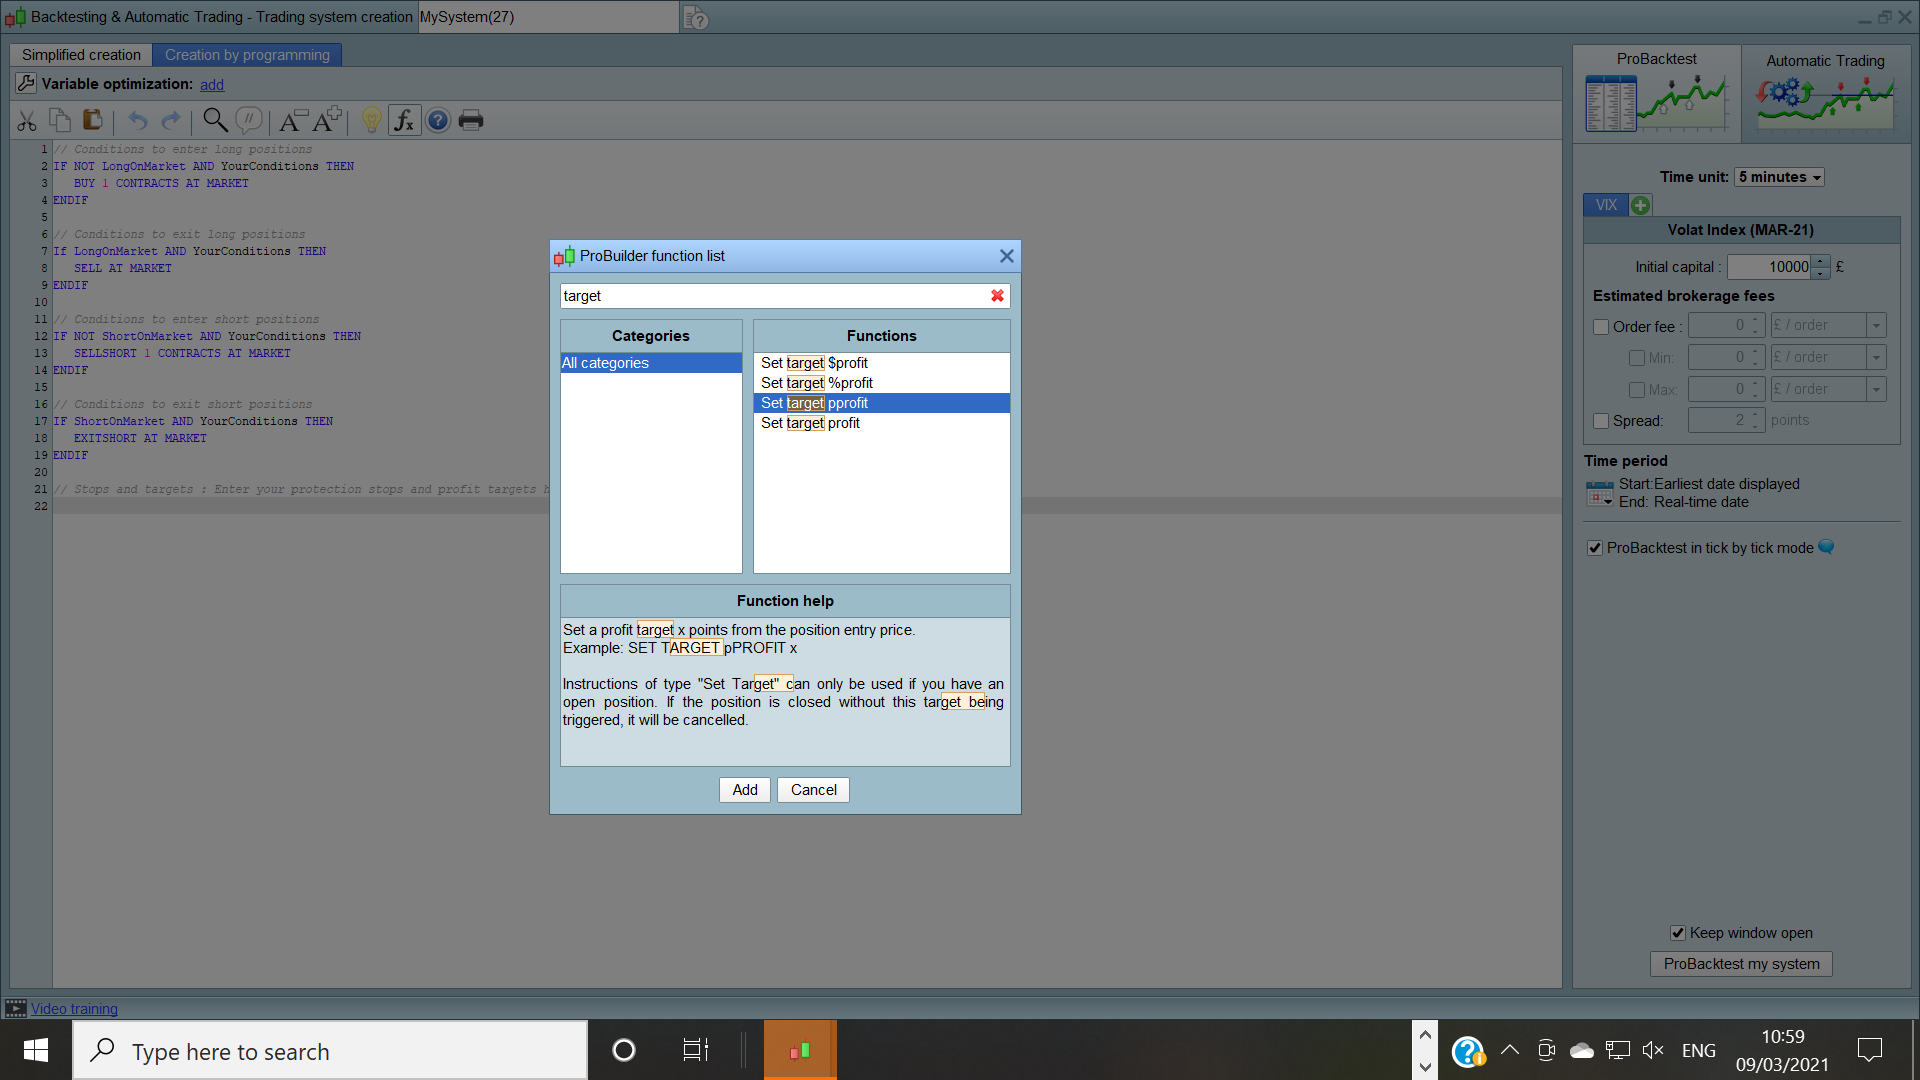Select Set target %profit function
The height and width of the screenshot is (1080, 1920).
click(x=817, y=383)
